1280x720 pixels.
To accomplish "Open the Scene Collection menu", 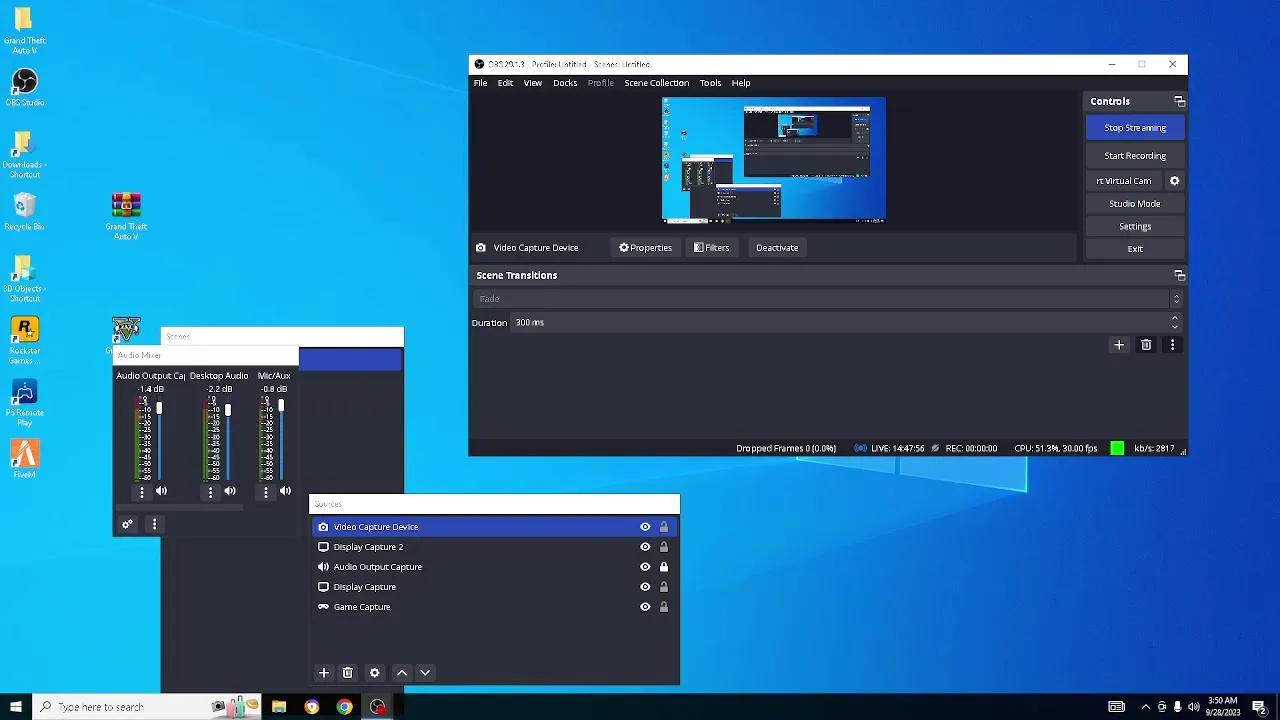I will click(656, 83).
